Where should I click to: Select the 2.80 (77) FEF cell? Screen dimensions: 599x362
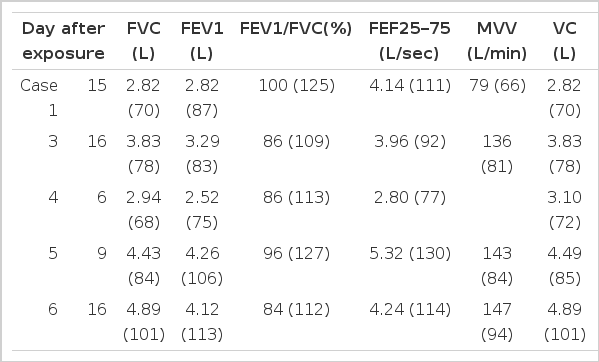pyautogui.click(x=410, y=197)
